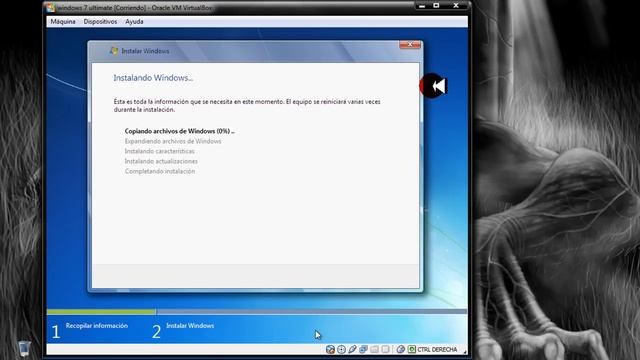Viewport: 640px width, 360px height.
Task: Click the mouse integration status icon
Action: [401, 349]
